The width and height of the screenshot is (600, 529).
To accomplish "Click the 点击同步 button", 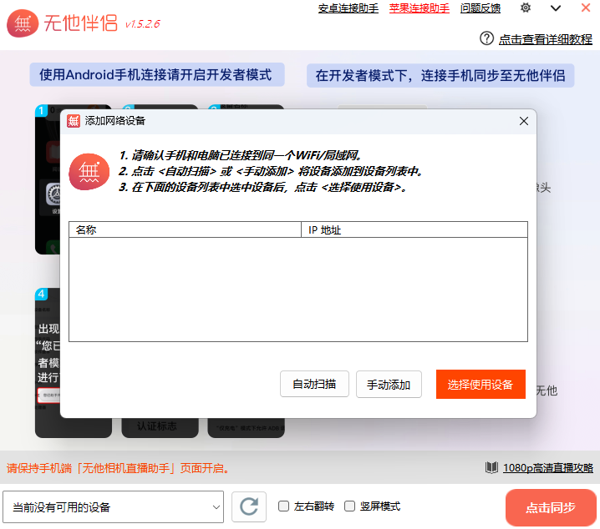I will coord(551,507).
